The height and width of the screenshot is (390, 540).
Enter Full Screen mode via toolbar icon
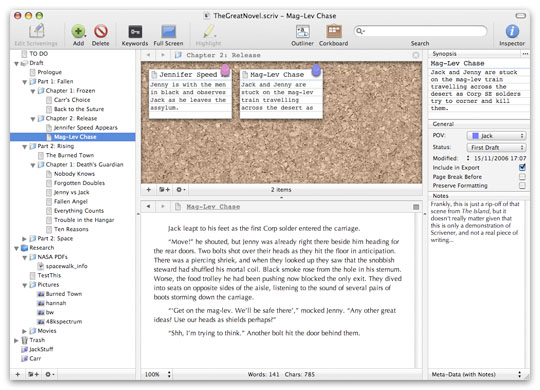pos(169,31)
